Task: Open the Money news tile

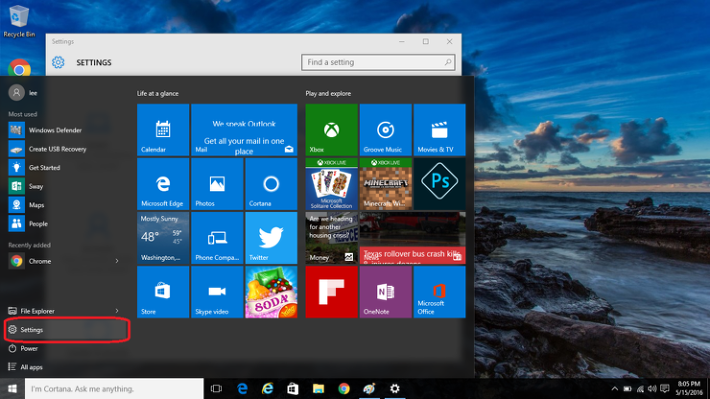Action: [x=331, y=238]
